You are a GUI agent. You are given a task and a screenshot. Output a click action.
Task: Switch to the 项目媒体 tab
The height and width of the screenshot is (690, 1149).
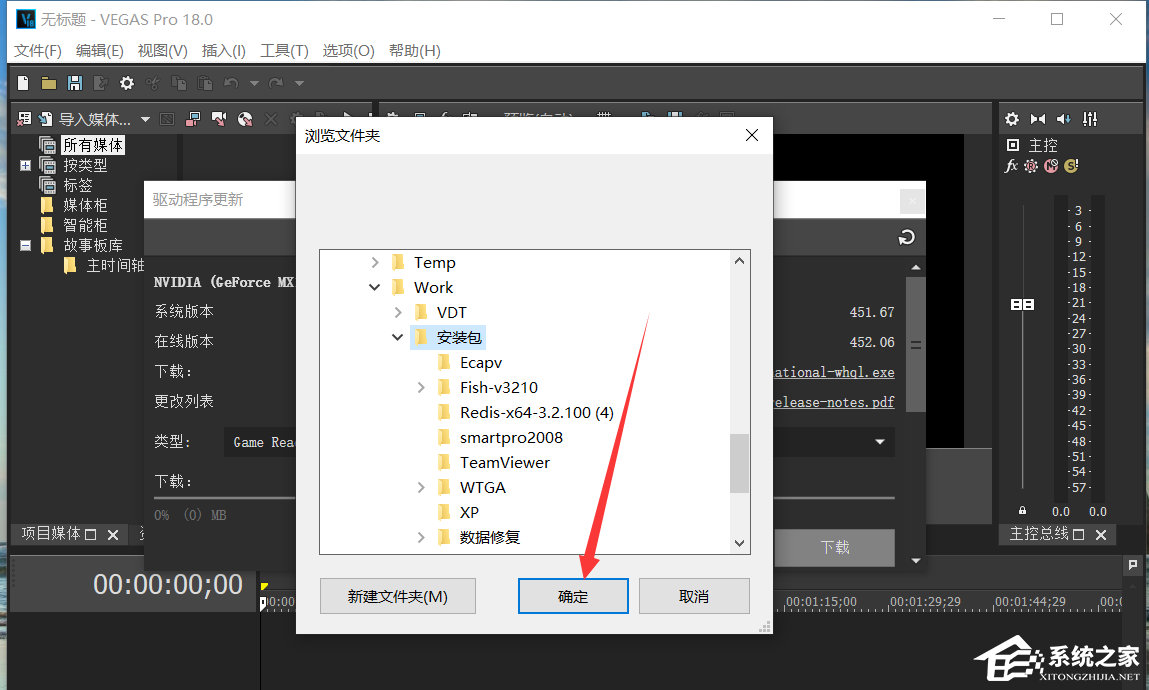click(x=52, y=534)
